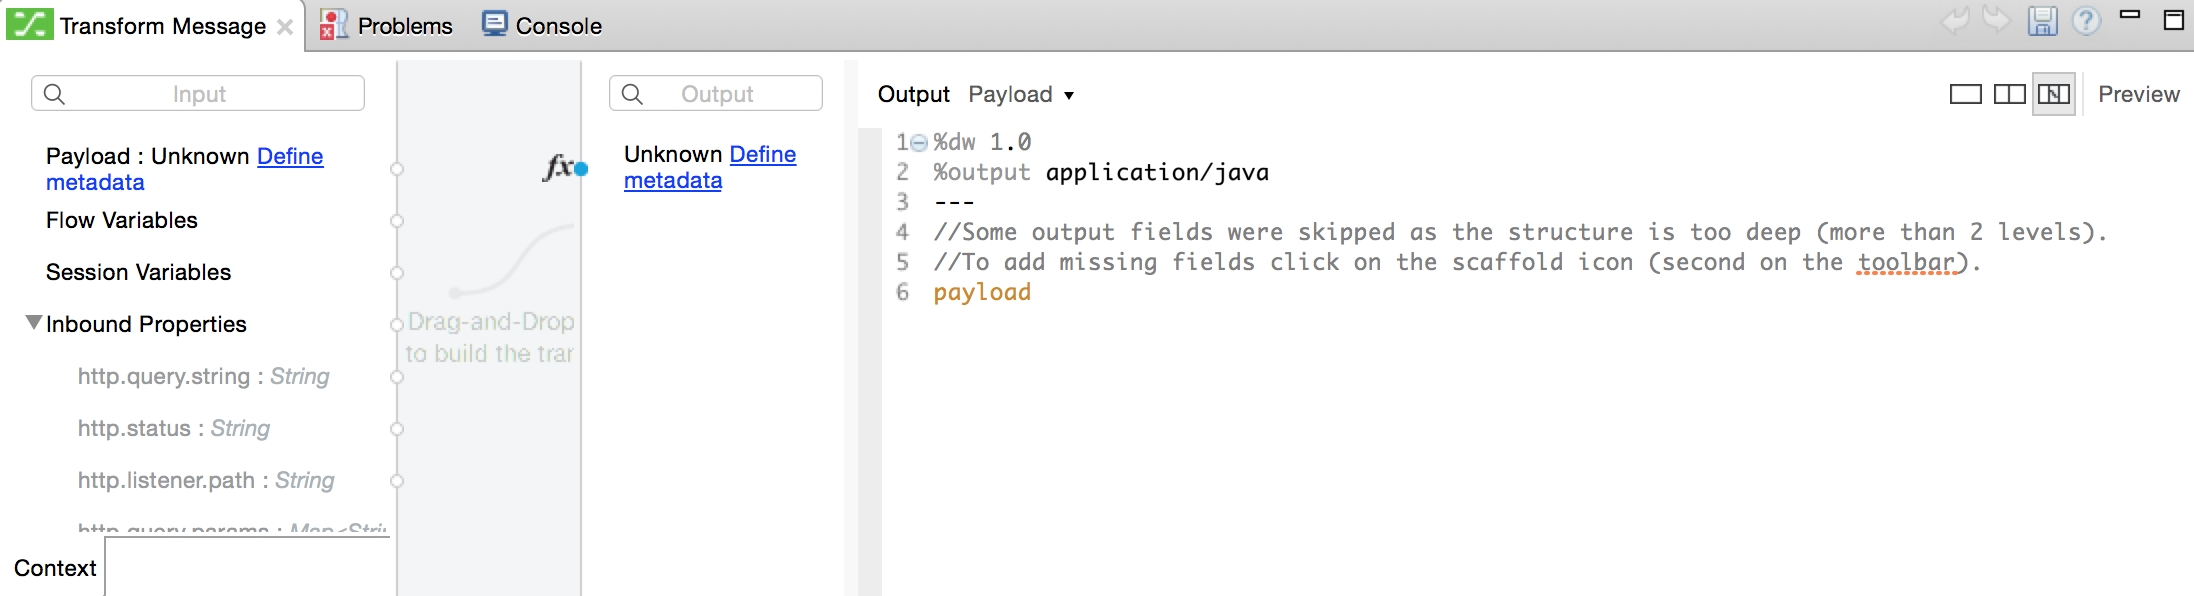Click the Output search magnifier icon
2194x596 pixels.
(632, 94)
